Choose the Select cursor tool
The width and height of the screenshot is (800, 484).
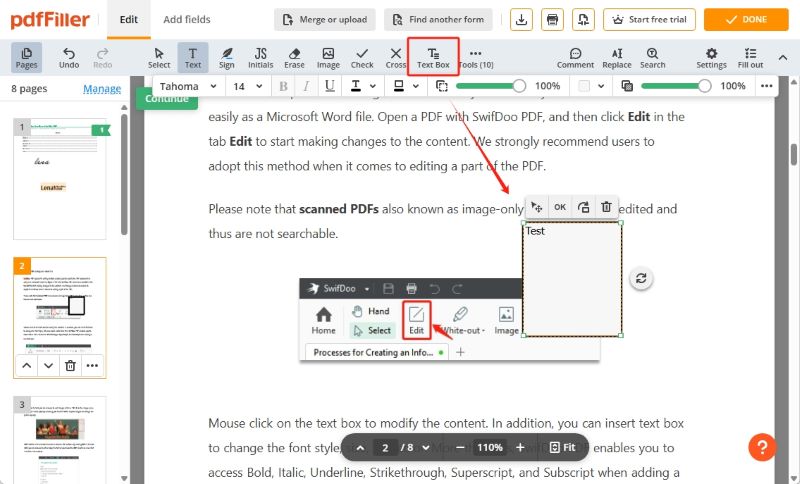[x=159, y=58]
